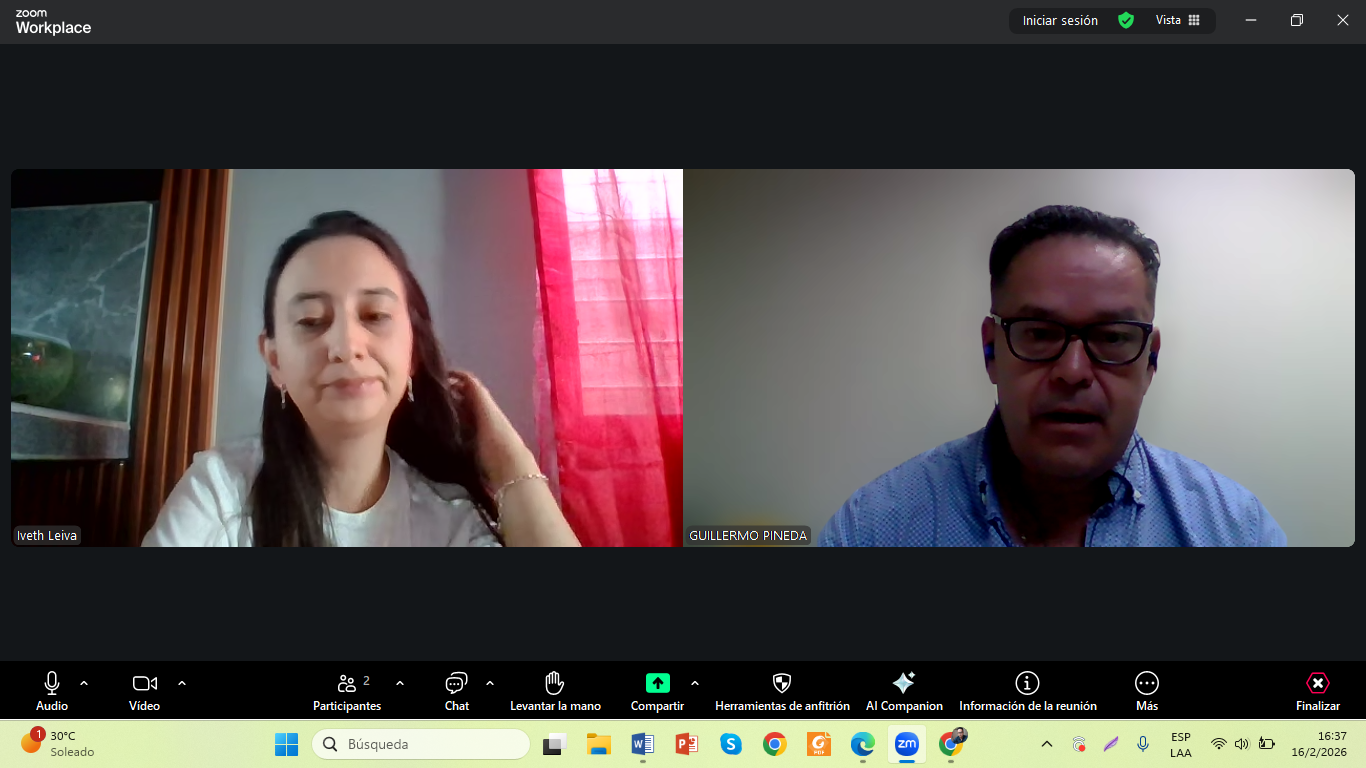Click Levantar la mano hand icon
This screenshot has height=768, width=1366.
(555, 690)
